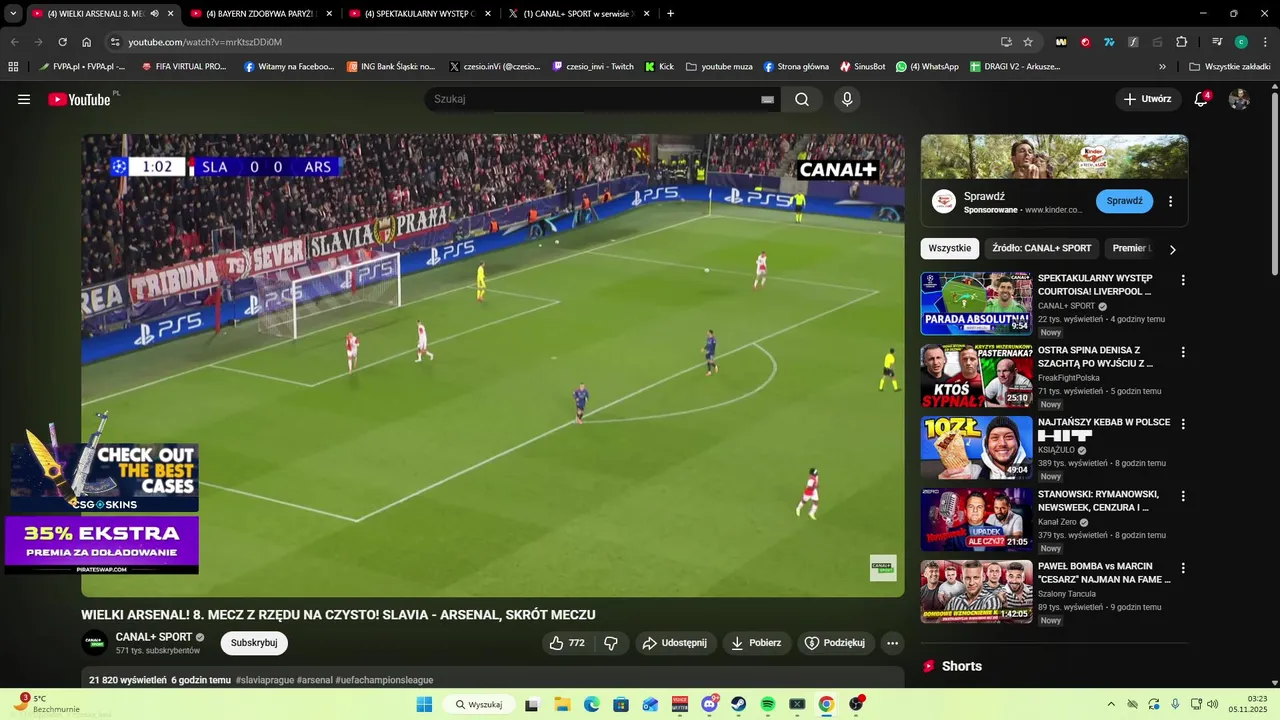The width and height of the screenshot is (1280, 720).
Task: Open menu for Najtańszy Kebab suggestion
Action: (1183, 424)
